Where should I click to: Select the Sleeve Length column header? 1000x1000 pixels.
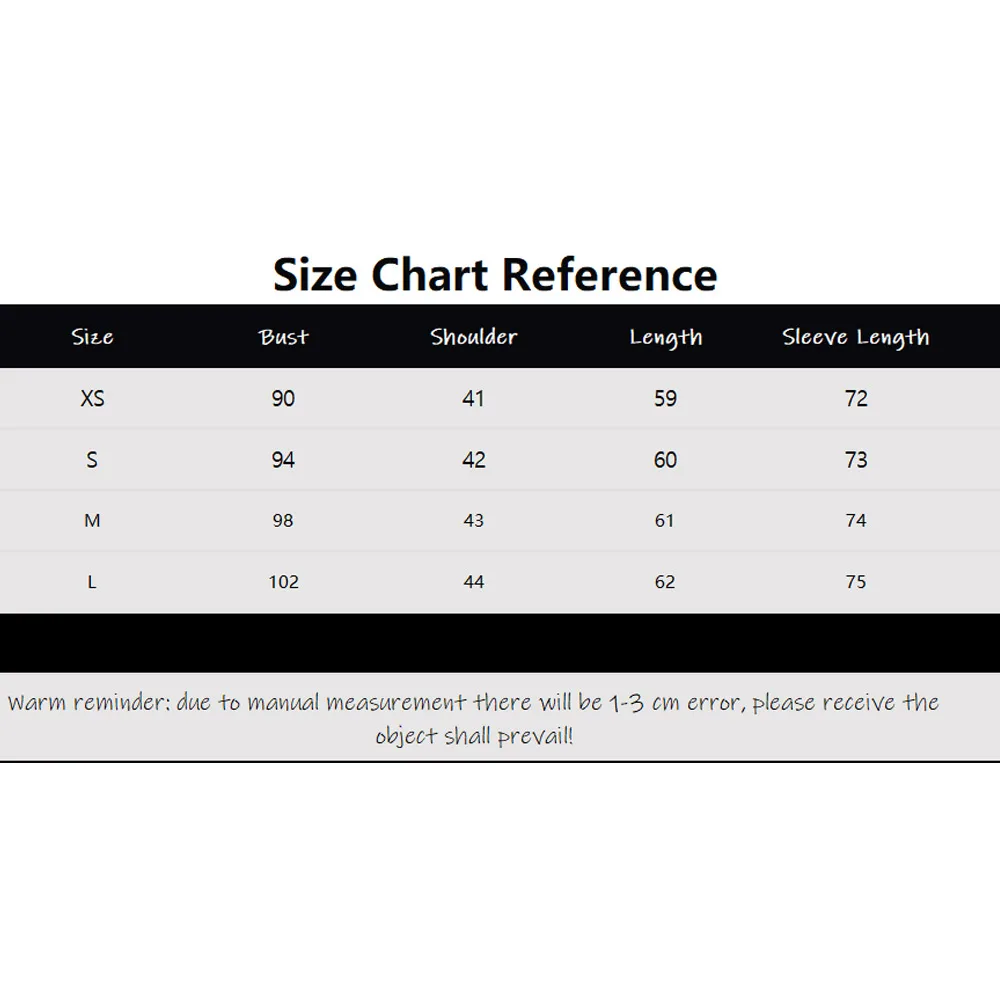pos(856,337)
